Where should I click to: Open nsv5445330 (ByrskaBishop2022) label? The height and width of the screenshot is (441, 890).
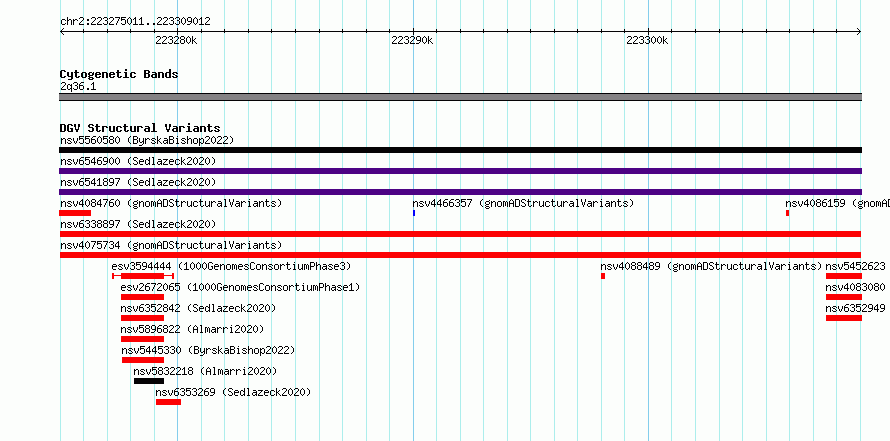pos(208,350)
